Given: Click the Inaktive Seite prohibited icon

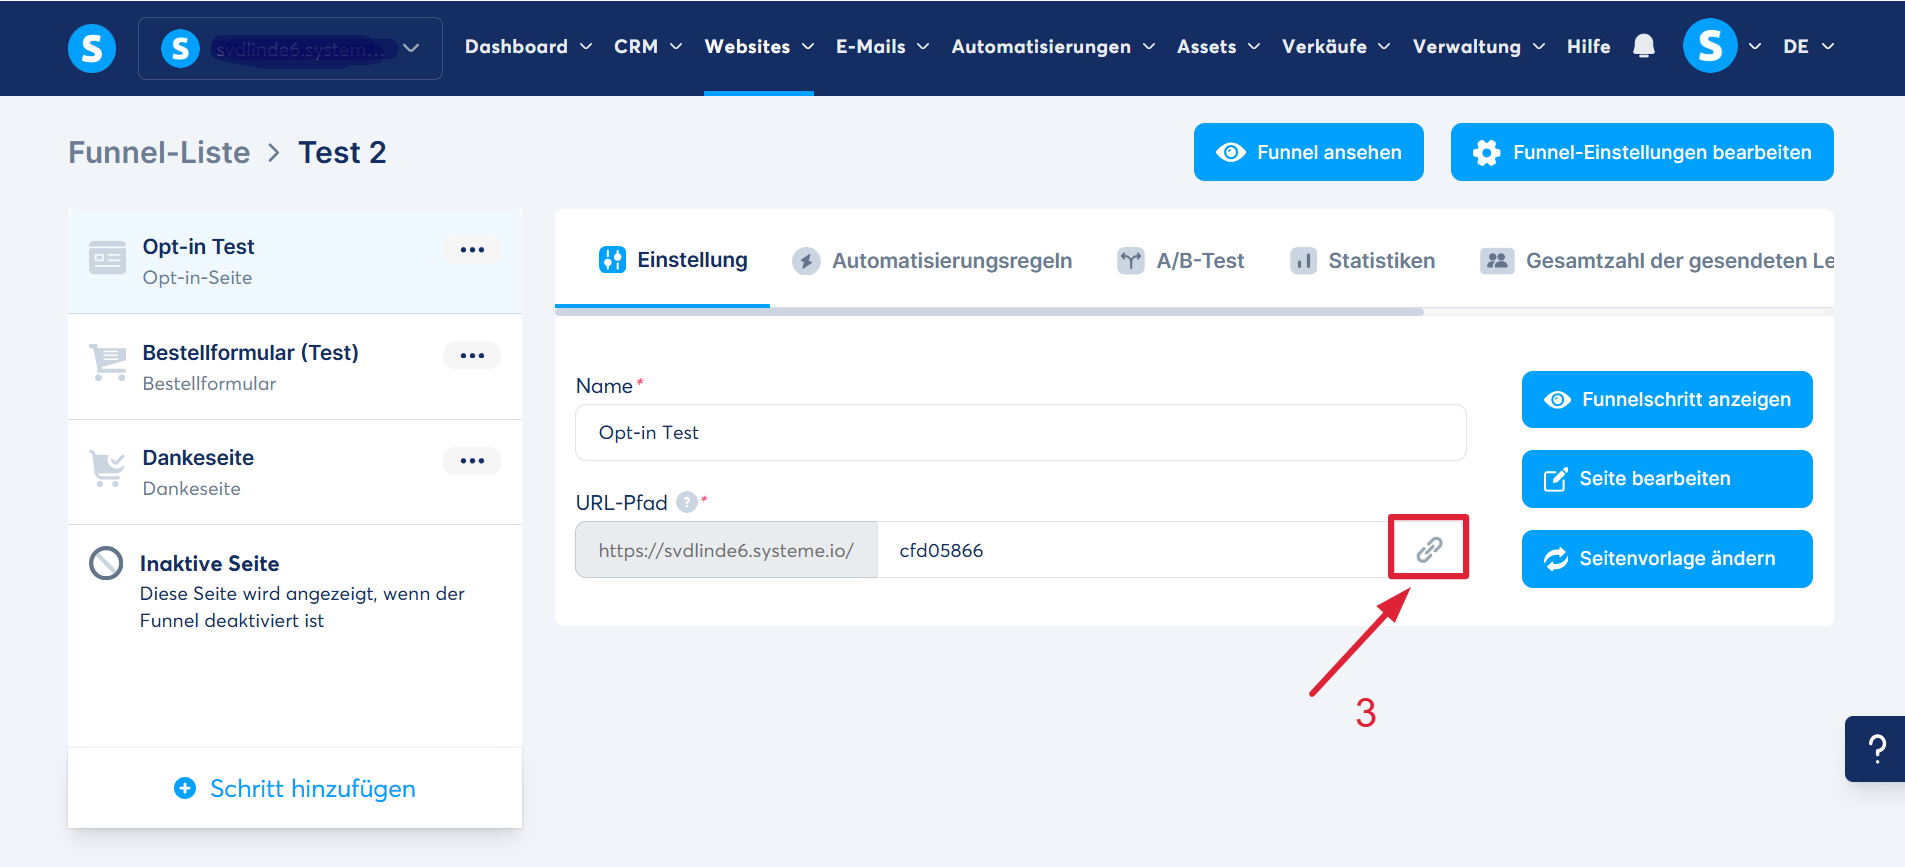Looking at the screenshot, I should tap(106, 563).
